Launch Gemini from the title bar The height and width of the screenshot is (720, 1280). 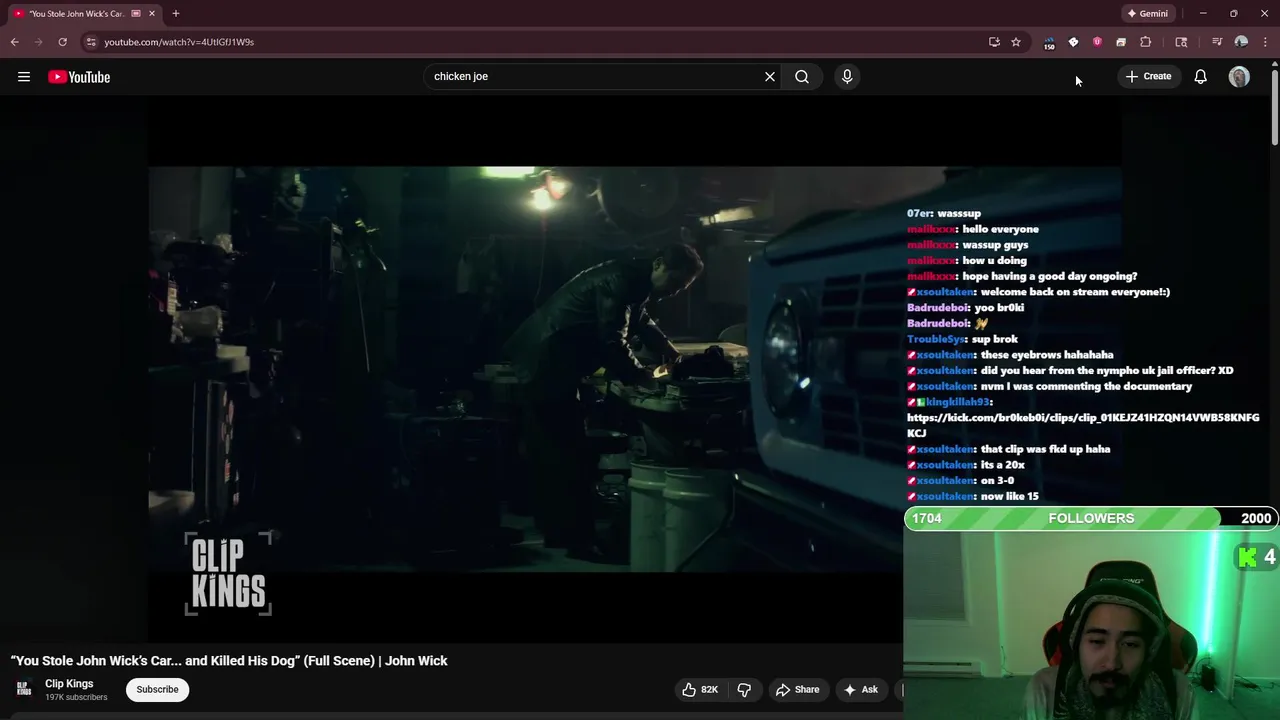pos(1147,13)
